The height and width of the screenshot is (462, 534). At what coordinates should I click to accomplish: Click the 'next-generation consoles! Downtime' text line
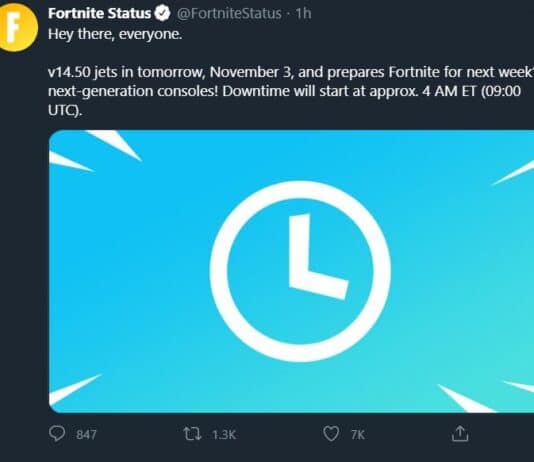(x=285, y=91)
